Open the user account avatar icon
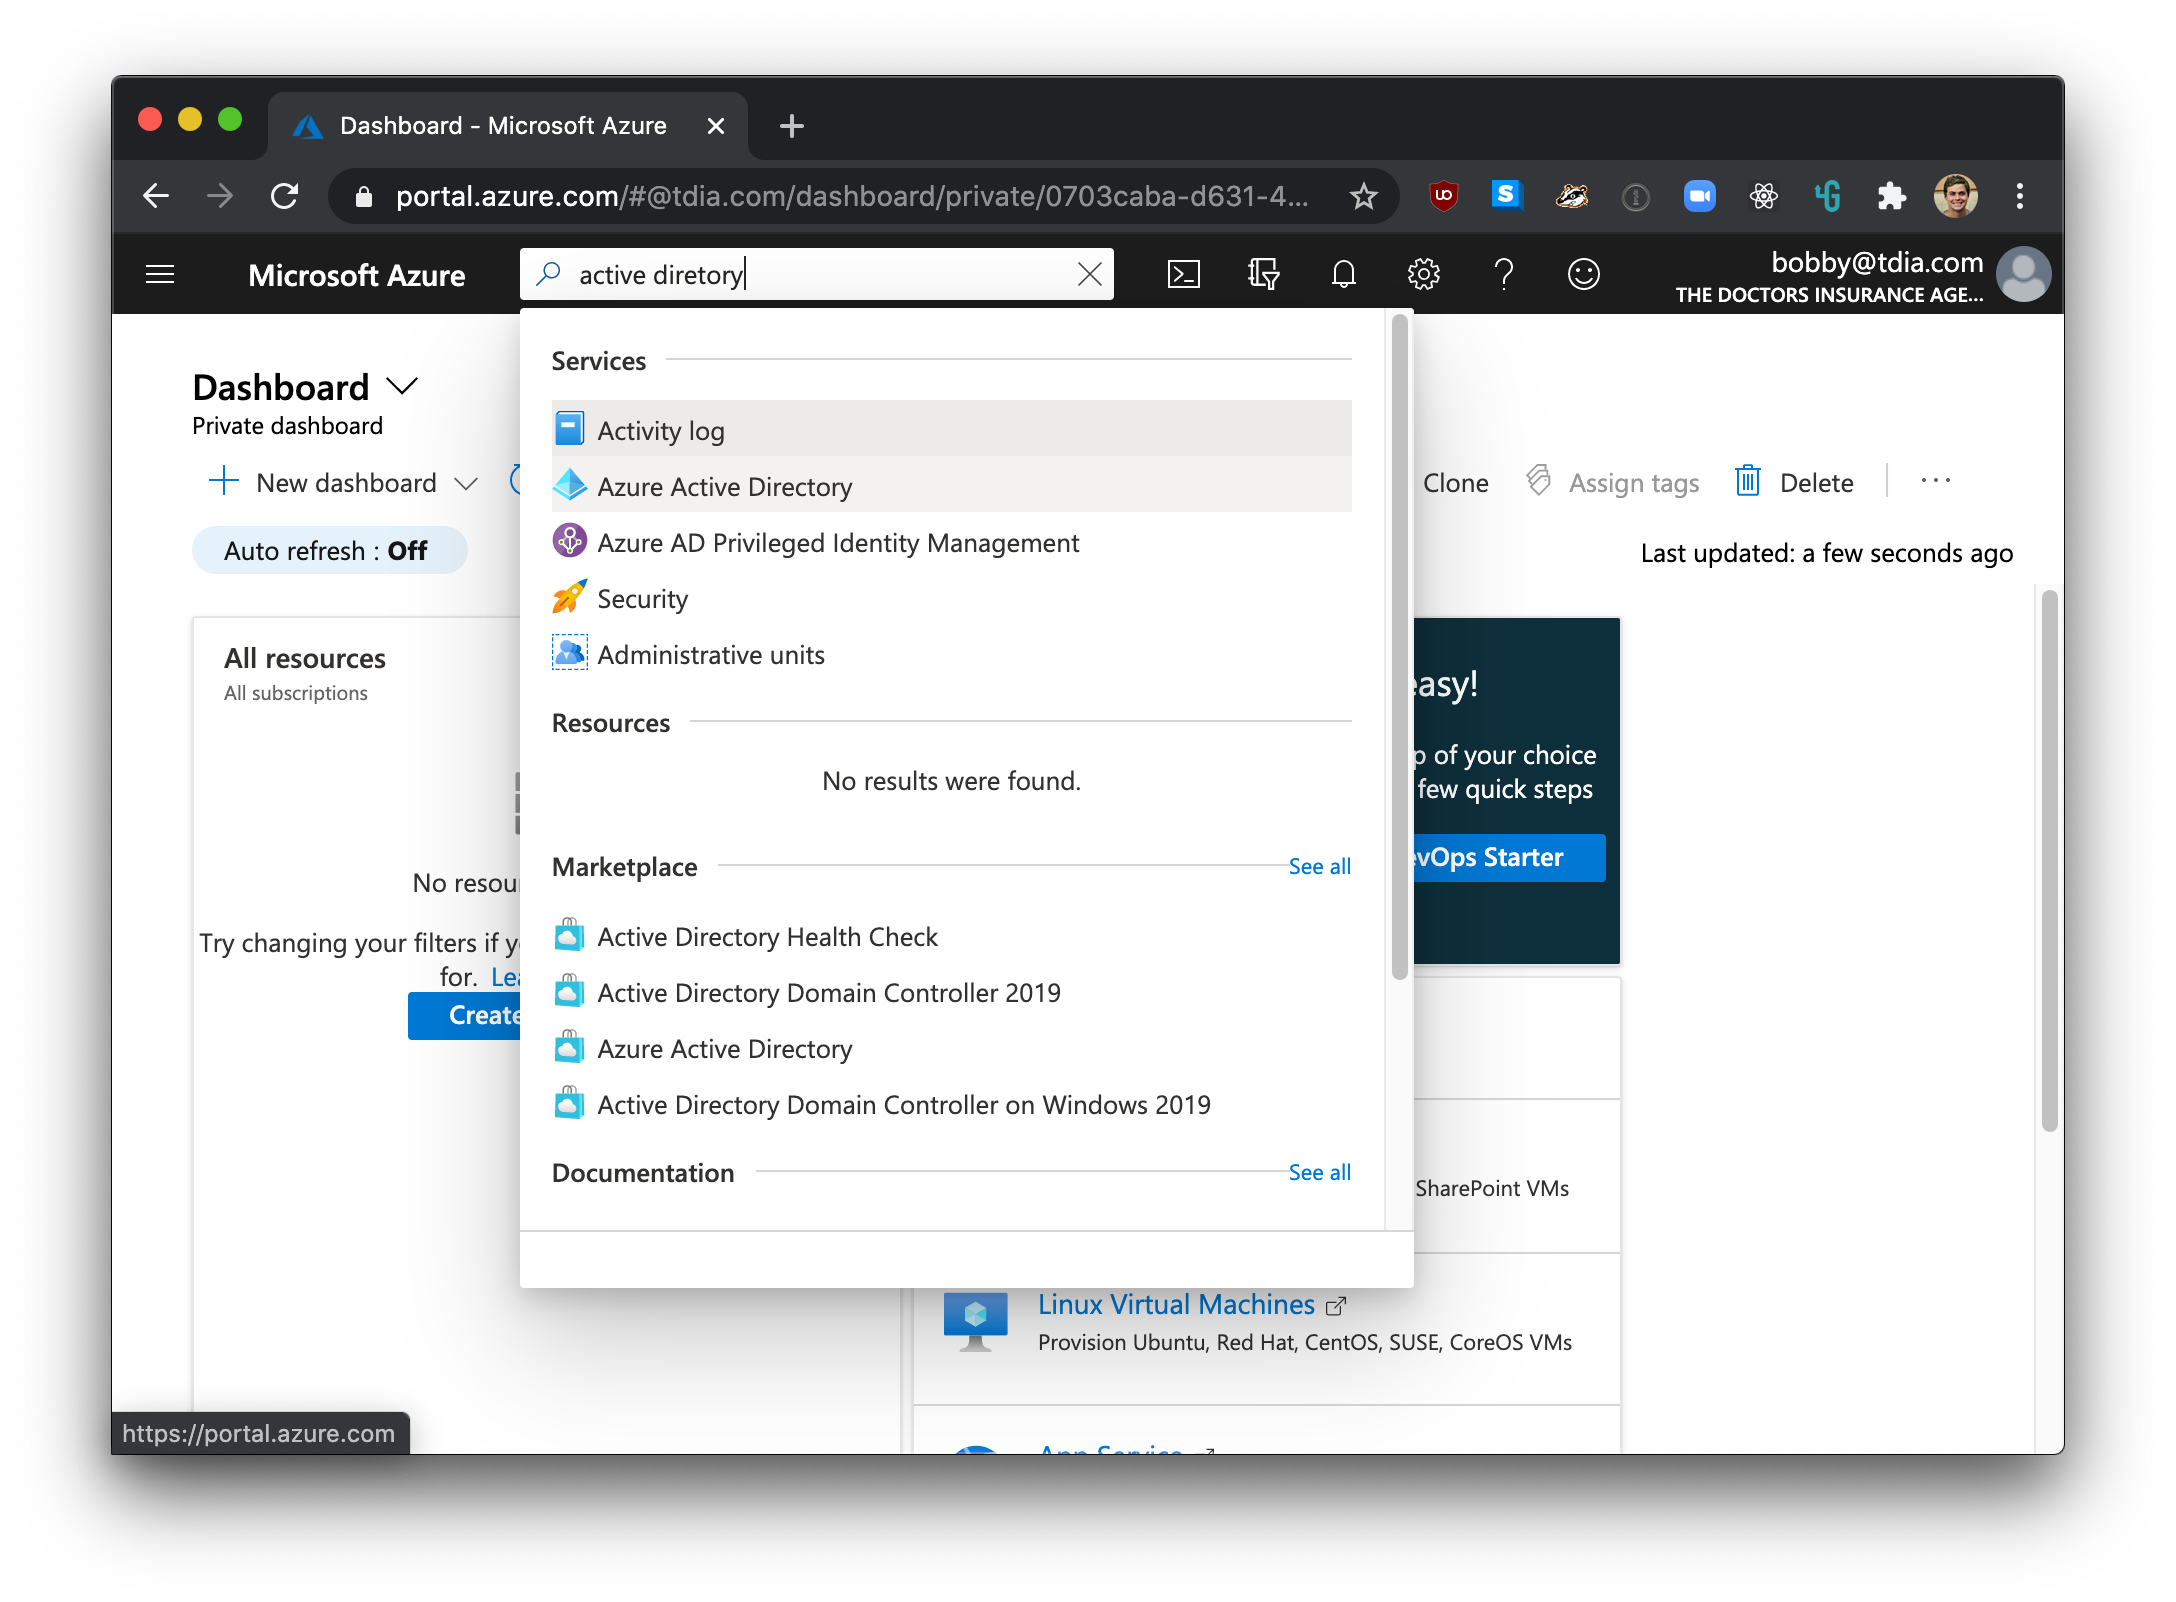Screen dimensions: 2176x1602 coord(2024,274)
